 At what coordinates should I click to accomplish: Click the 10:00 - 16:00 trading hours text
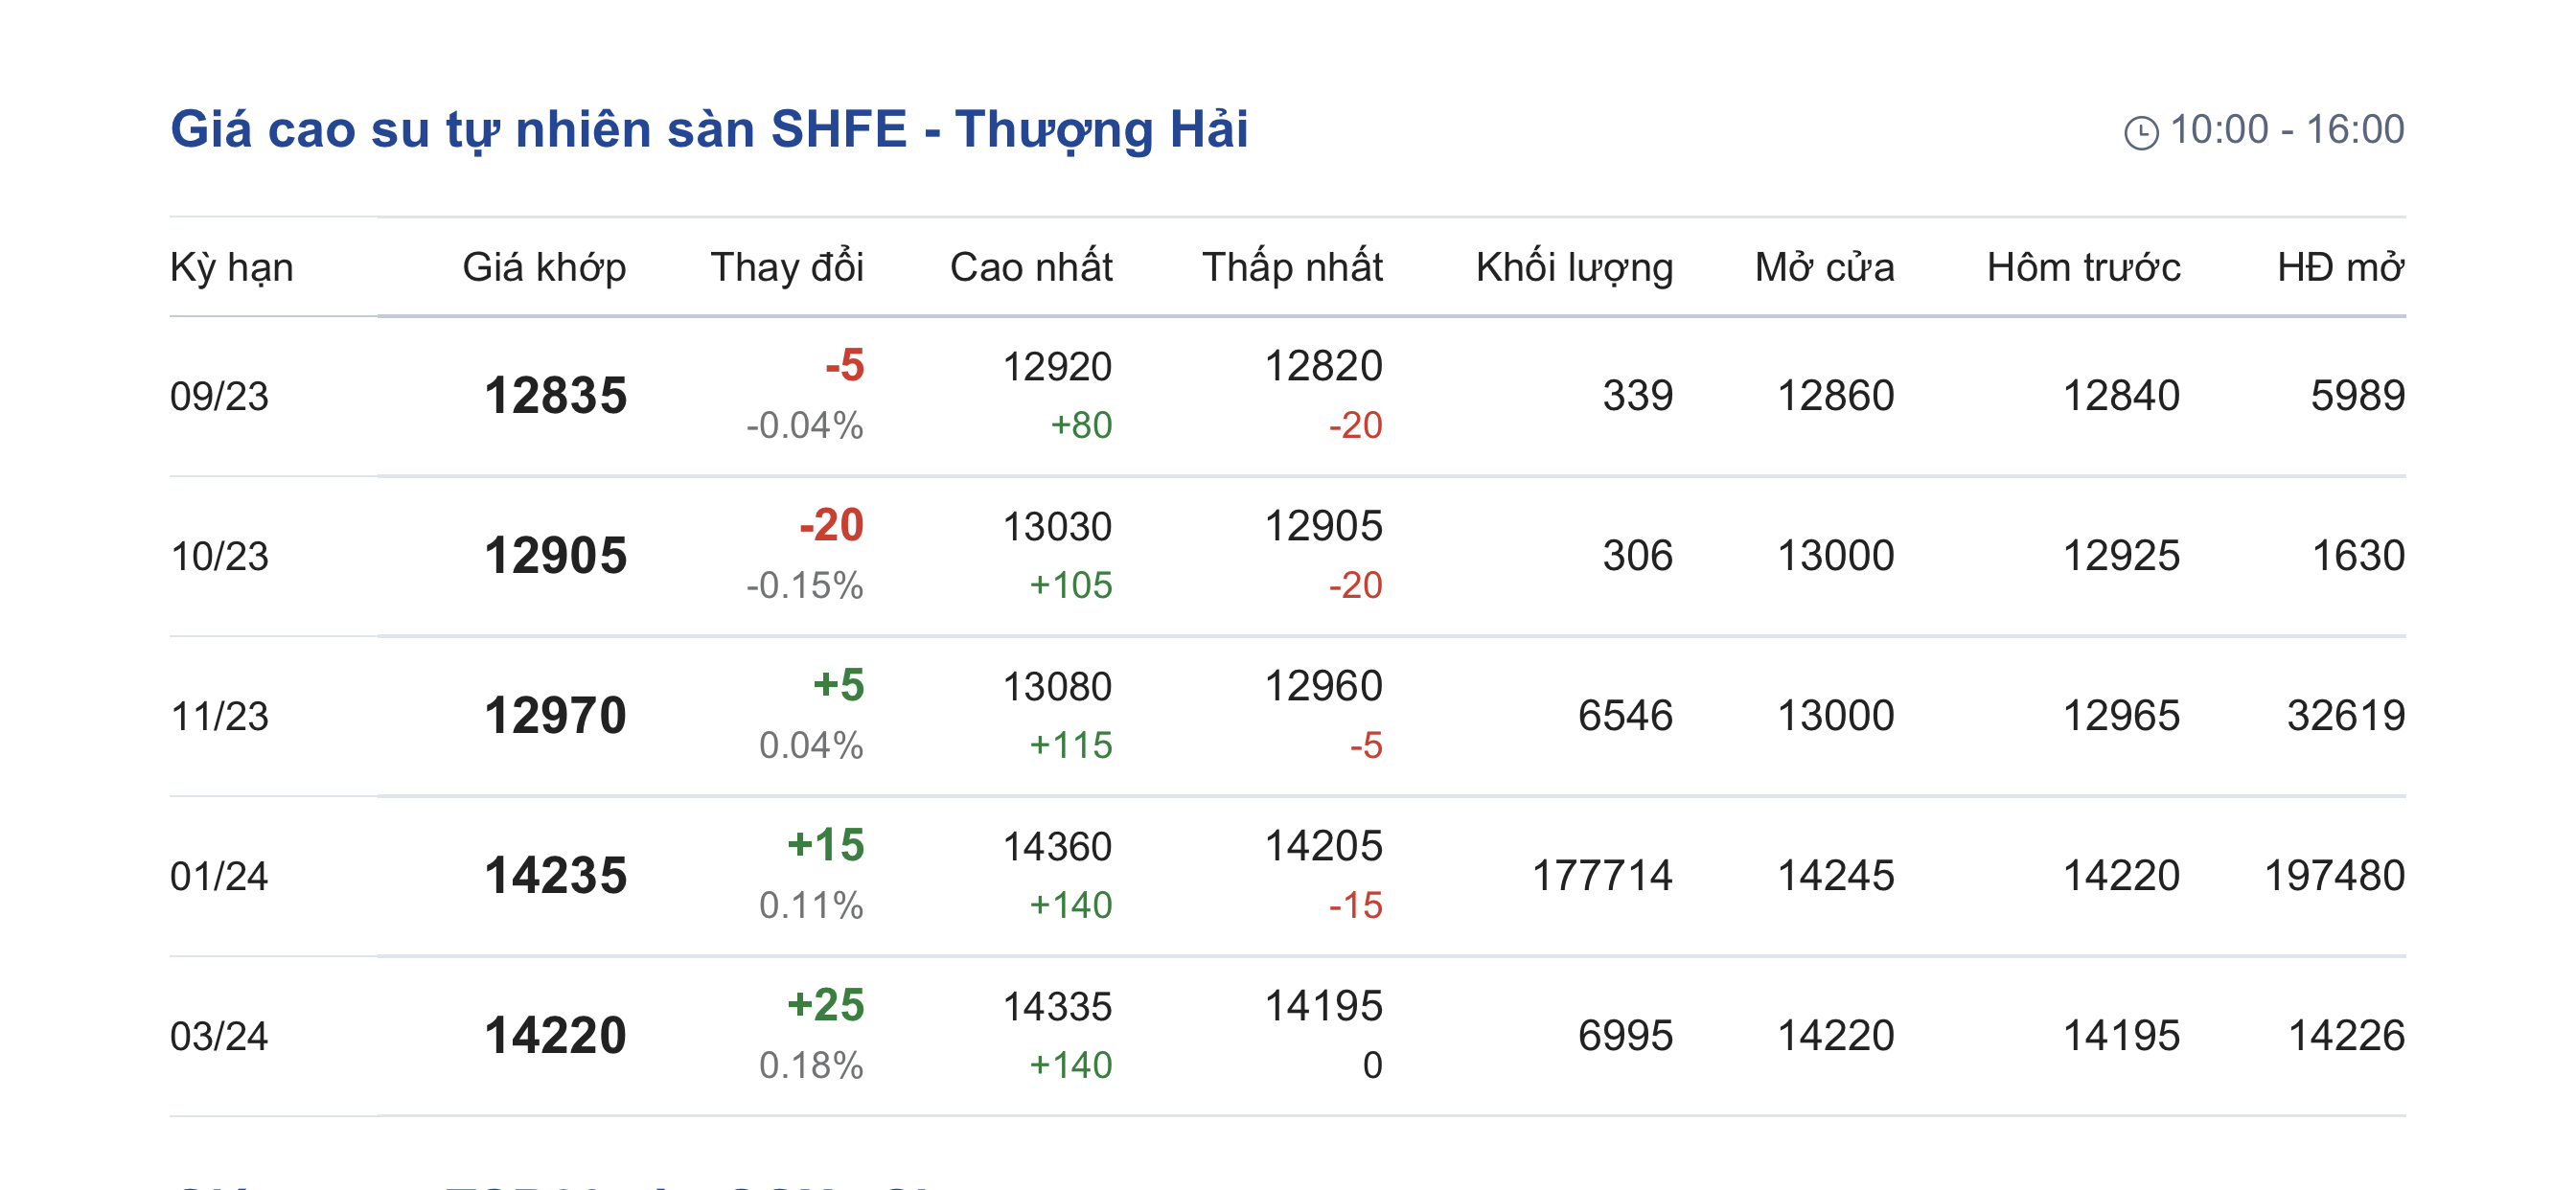click(2286, 130)
